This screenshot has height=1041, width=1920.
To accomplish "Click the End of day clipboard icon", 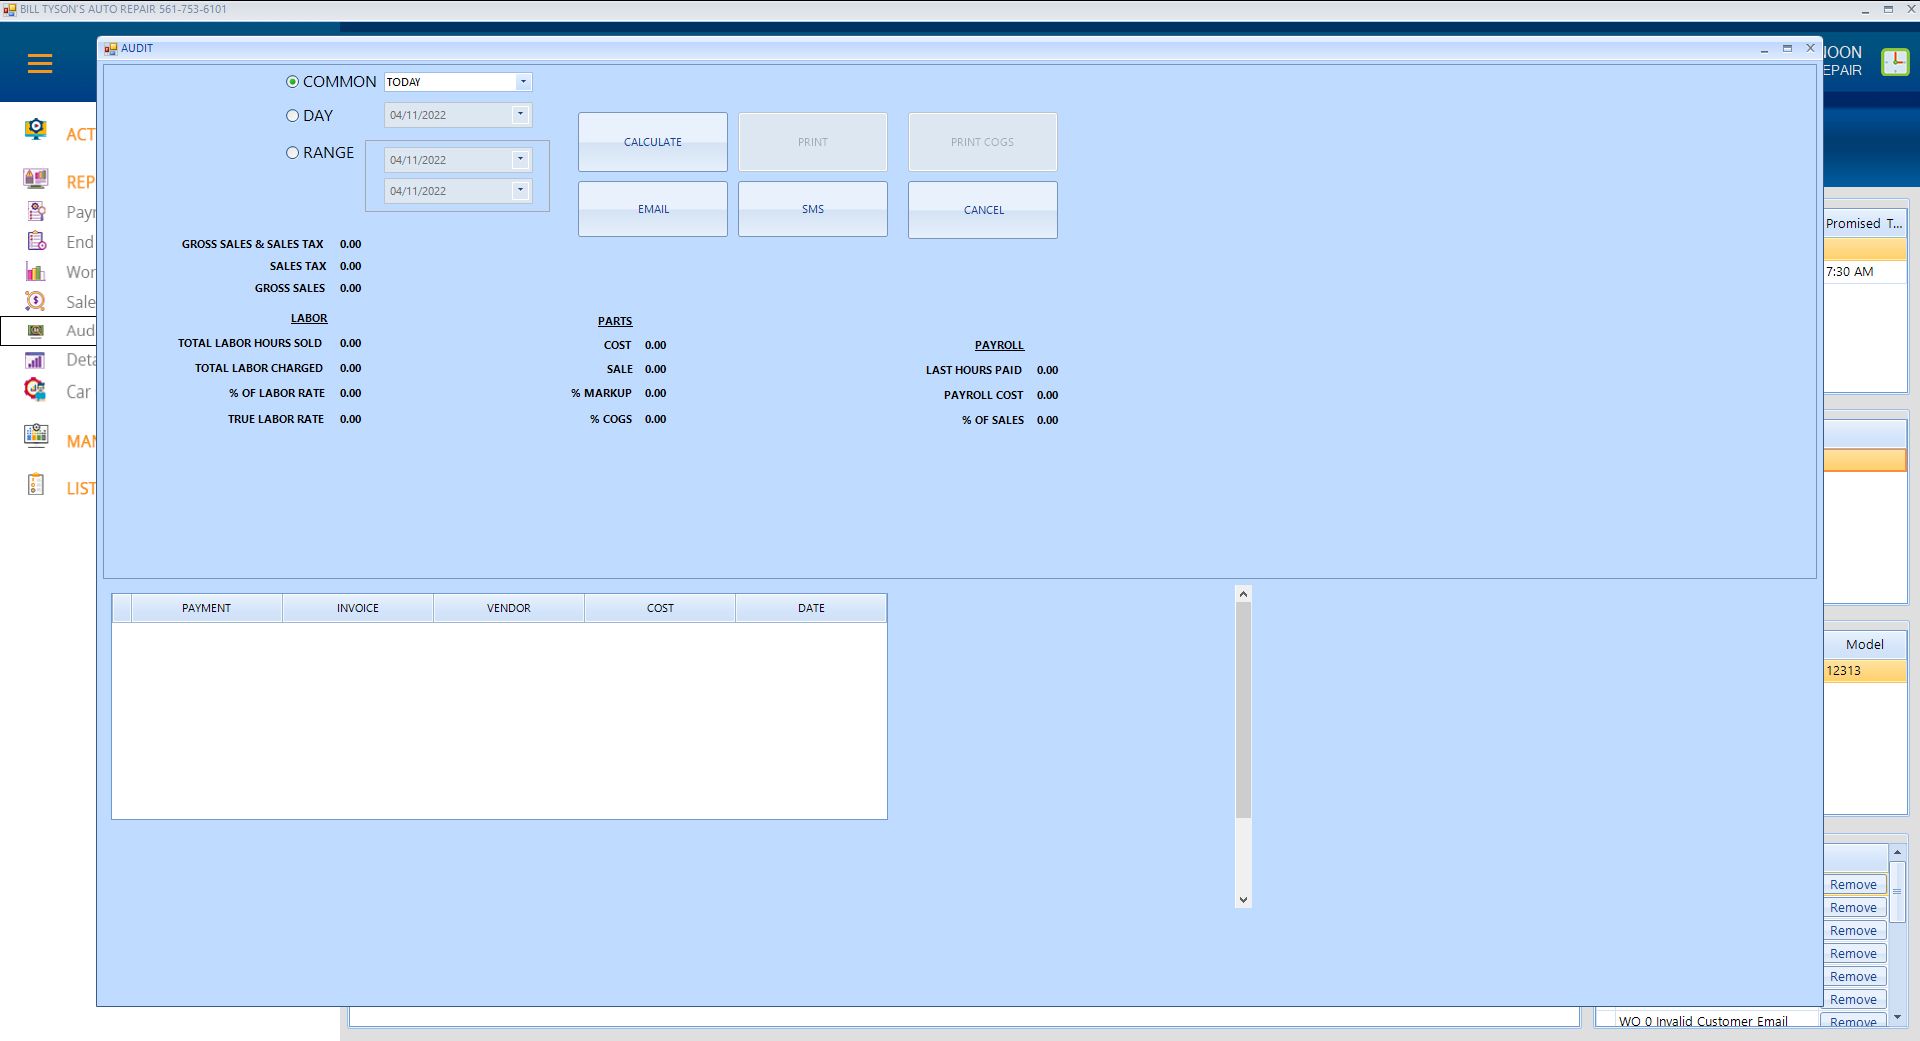I will 36,241.
